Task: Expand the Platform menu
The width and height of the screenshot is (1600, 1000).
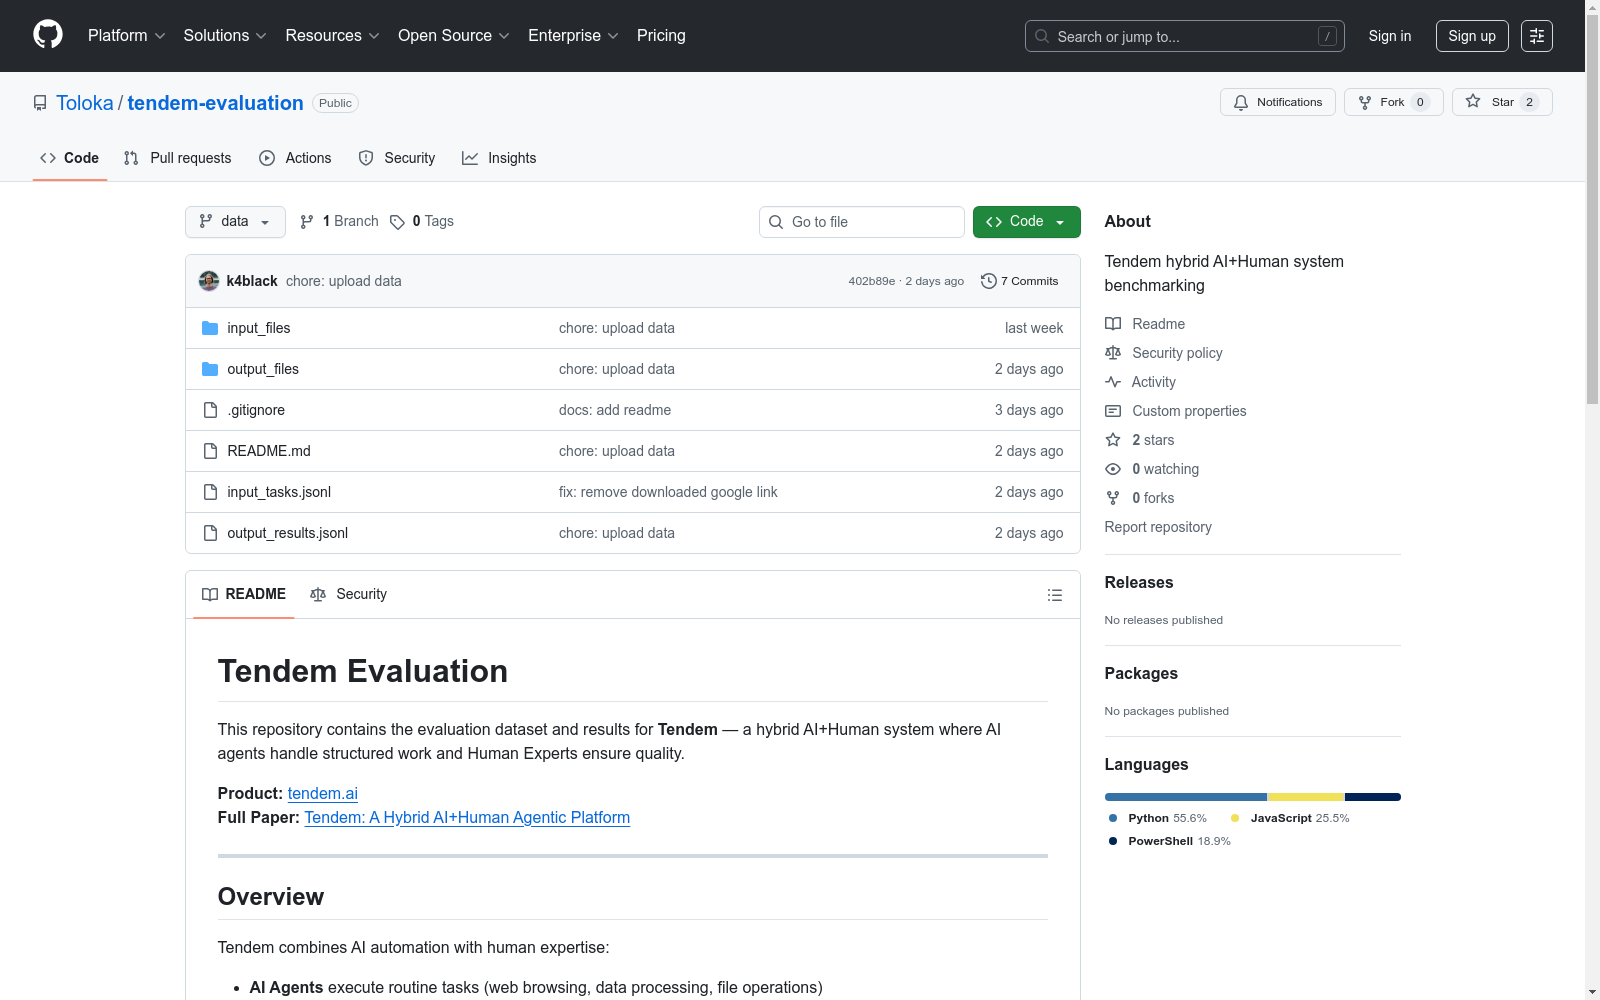Action: (127, 35)
